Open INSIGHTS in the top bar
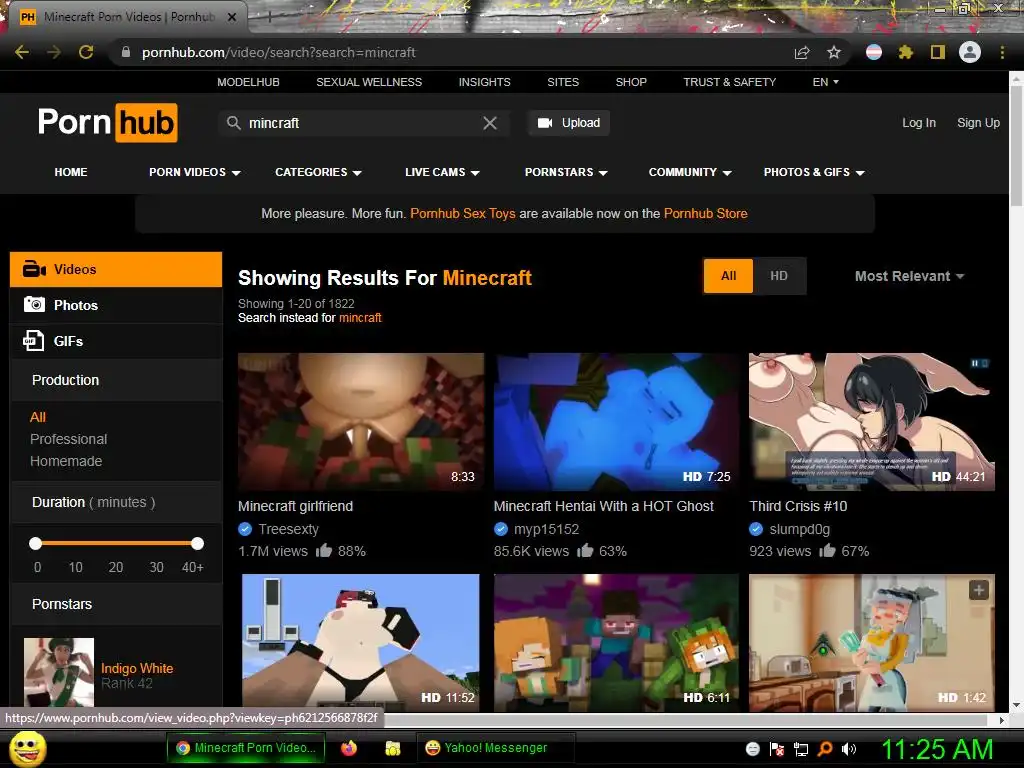1024x768 pixels. [x=485, y=82]
